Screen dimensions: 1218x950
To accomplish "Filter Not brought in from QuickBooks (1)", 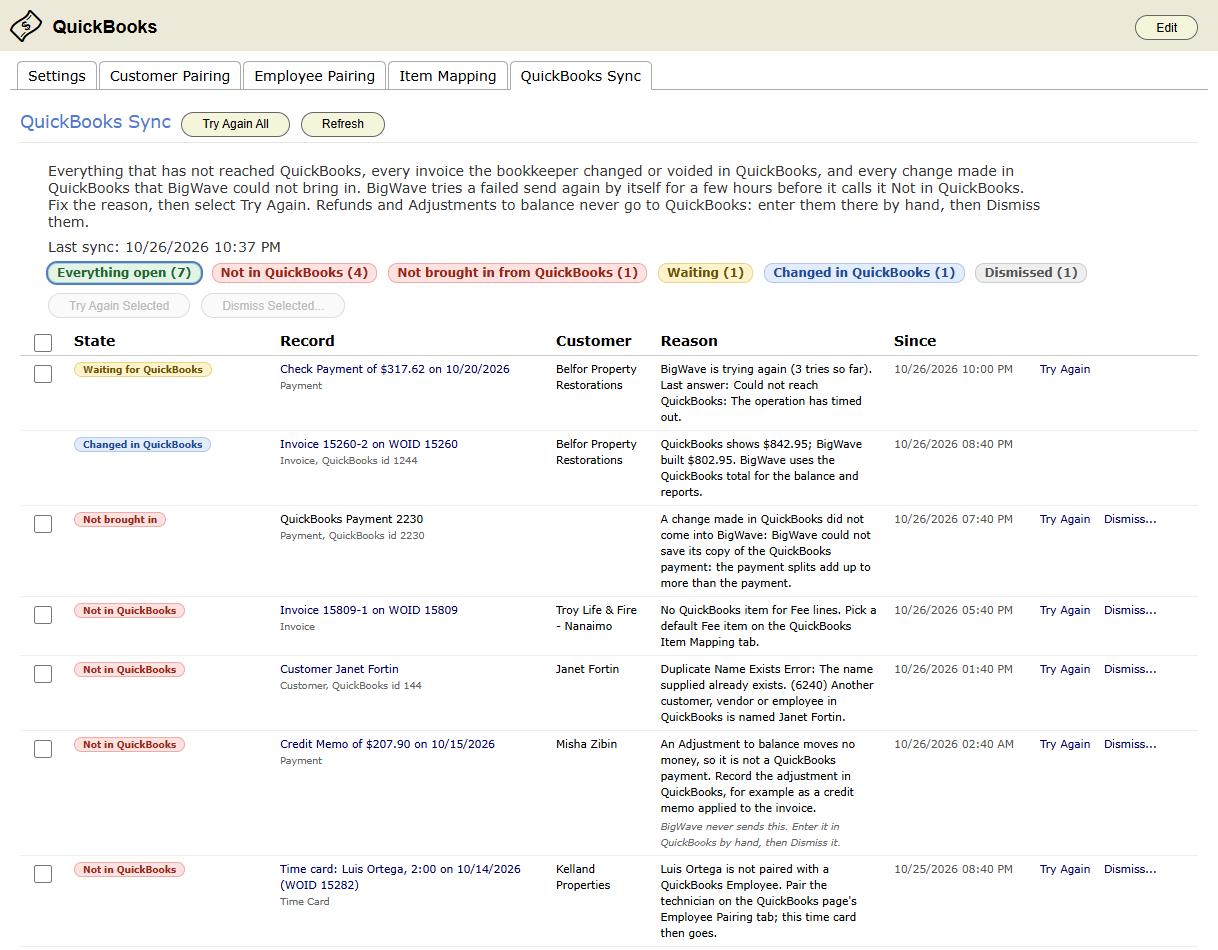I will [517, 273].
